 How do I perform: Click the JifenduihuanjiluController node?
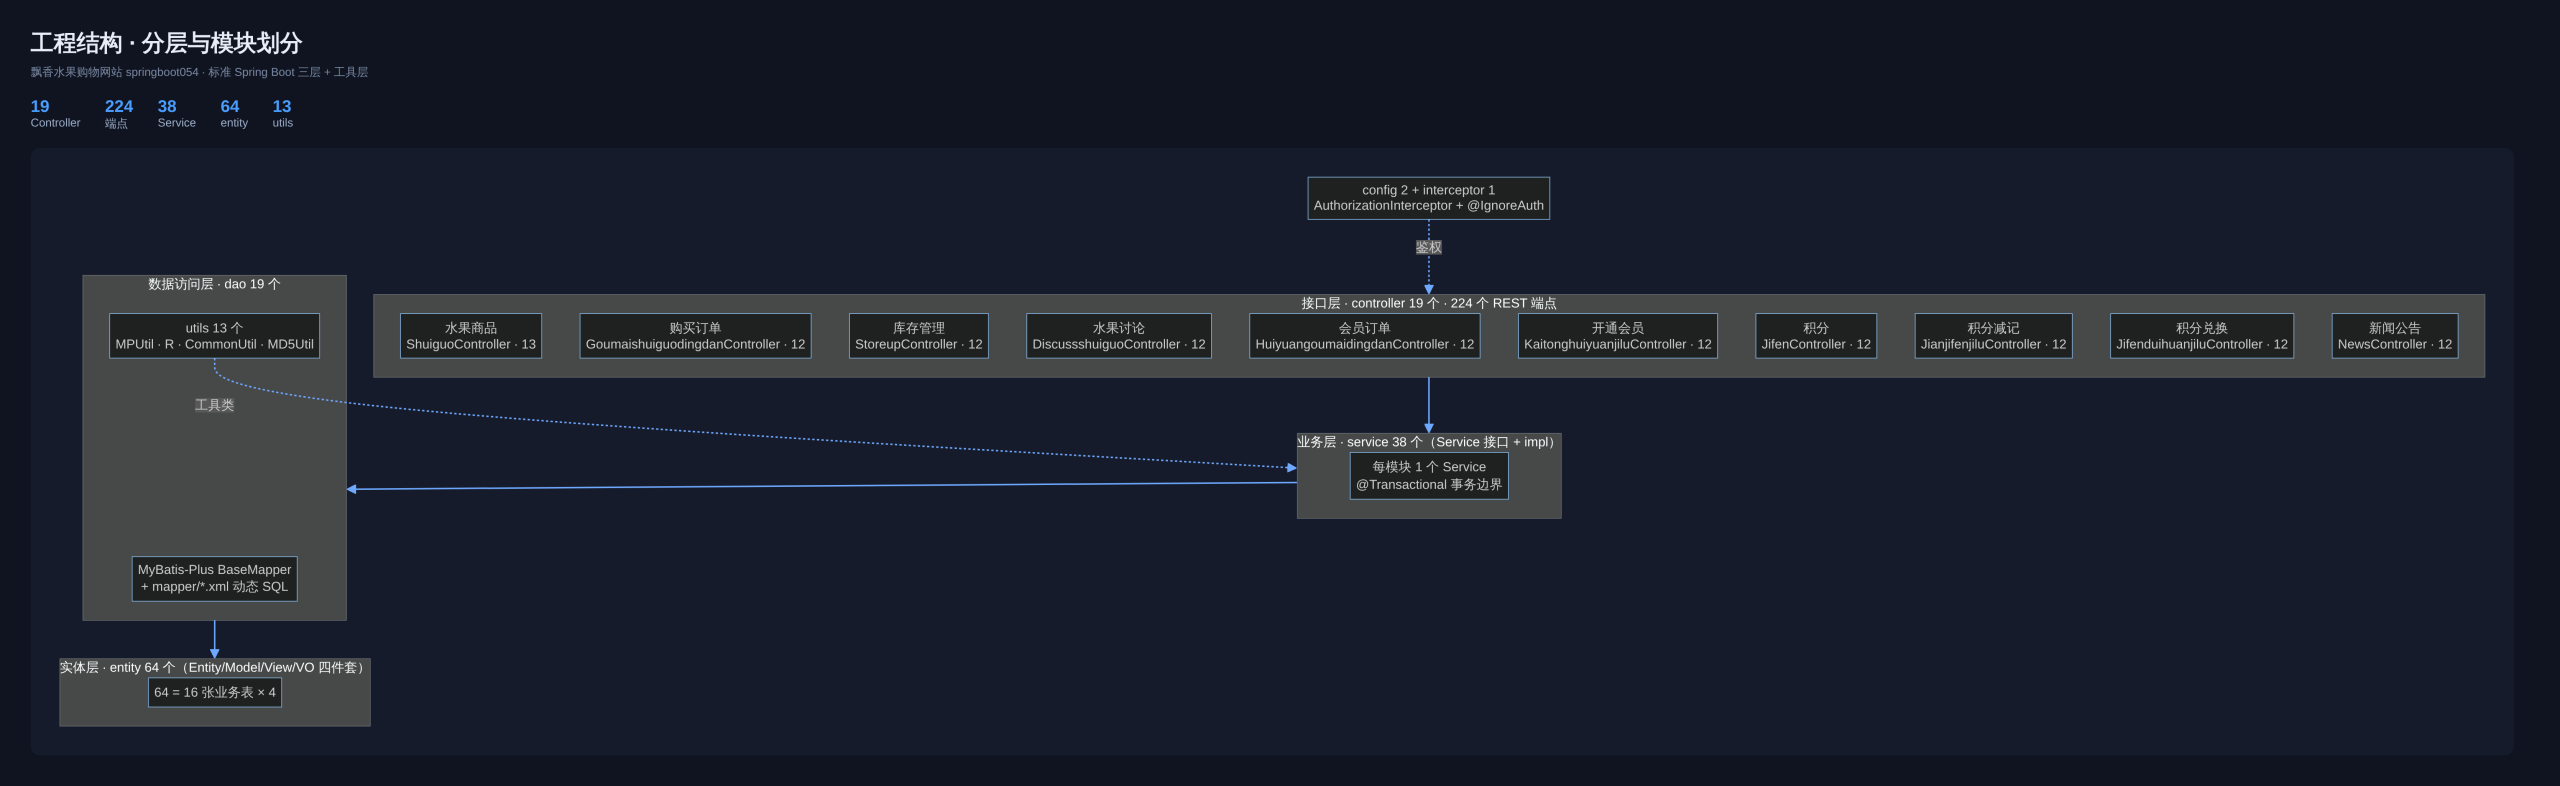tap(2202, 336)
